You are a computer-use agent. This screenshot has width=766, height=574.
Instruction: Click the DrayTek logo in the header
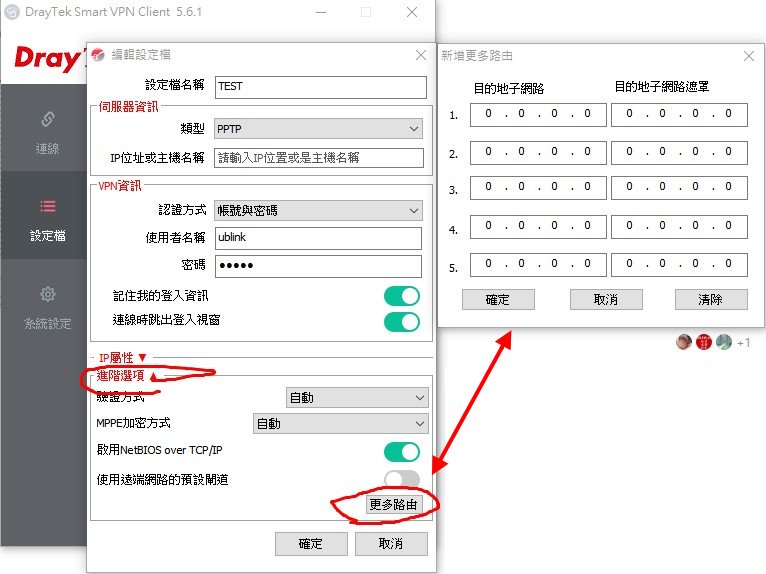45,59
